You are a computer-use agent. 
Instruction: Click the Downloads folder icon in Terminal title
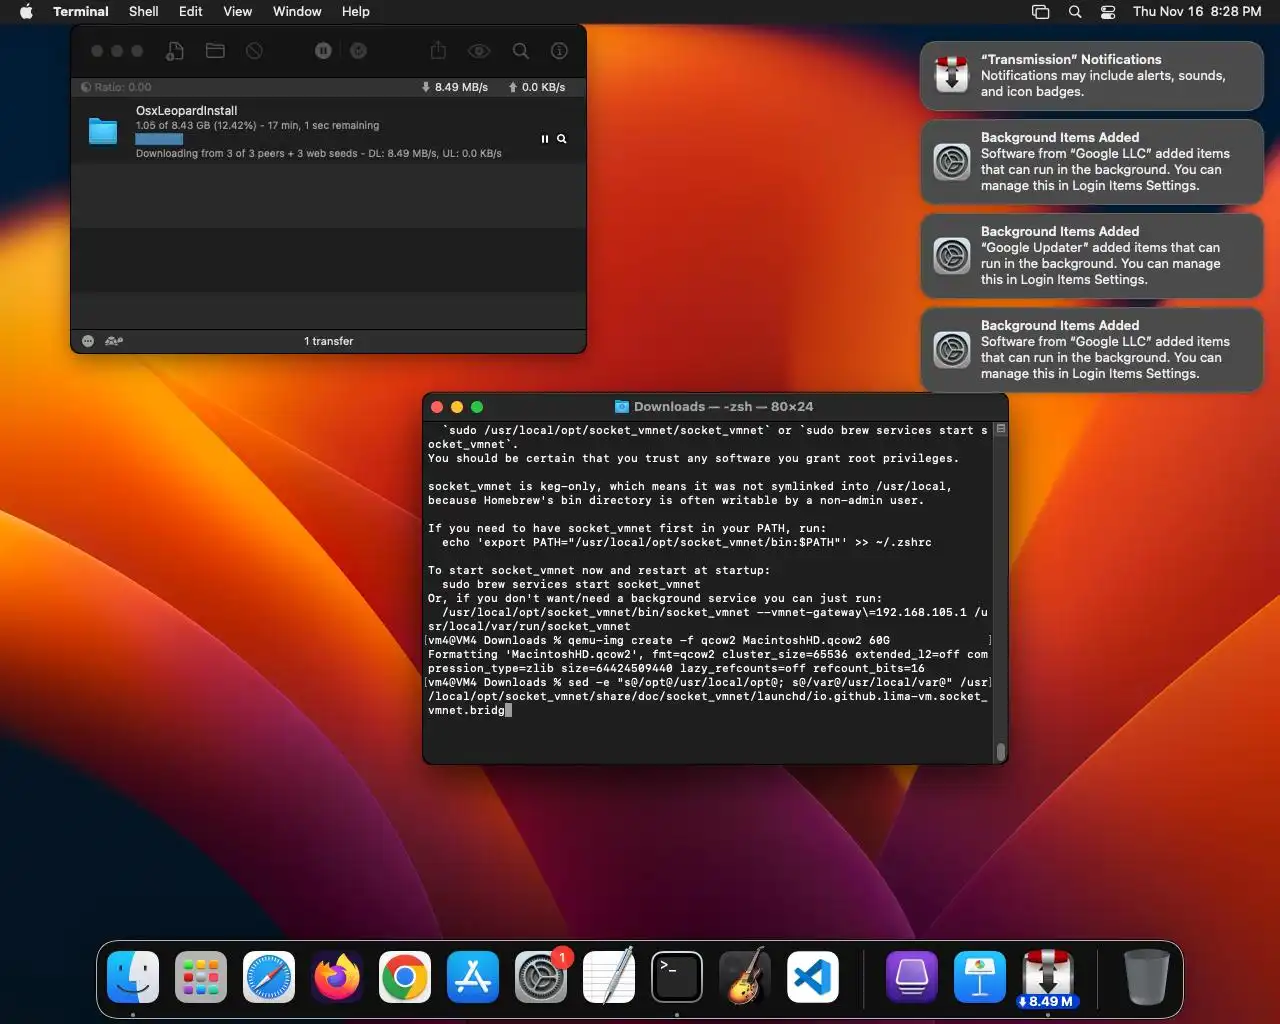[x=621, y=407]
